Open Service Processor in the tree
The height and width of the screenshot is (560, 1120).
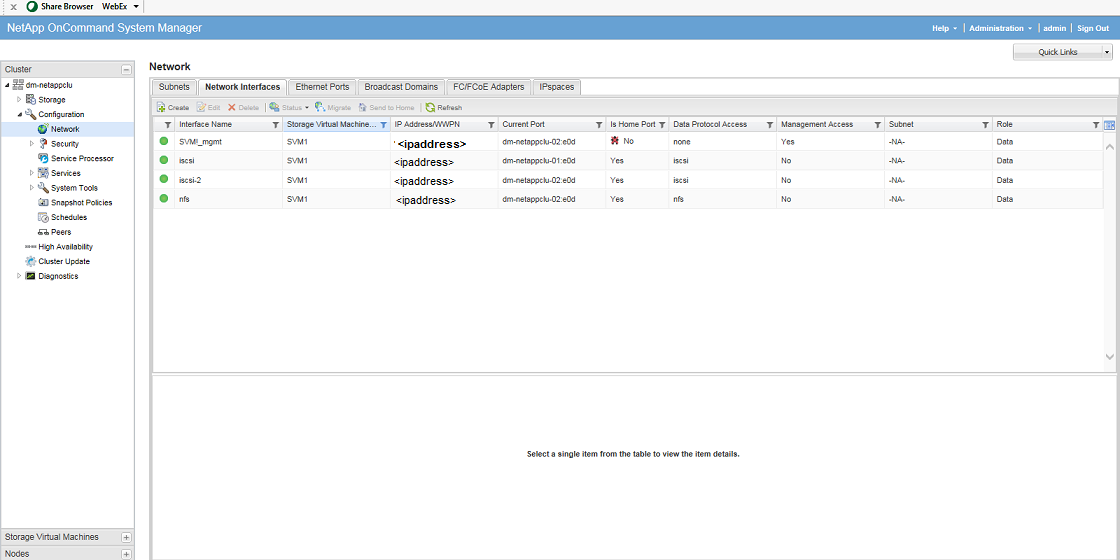[x=82, y=159]
